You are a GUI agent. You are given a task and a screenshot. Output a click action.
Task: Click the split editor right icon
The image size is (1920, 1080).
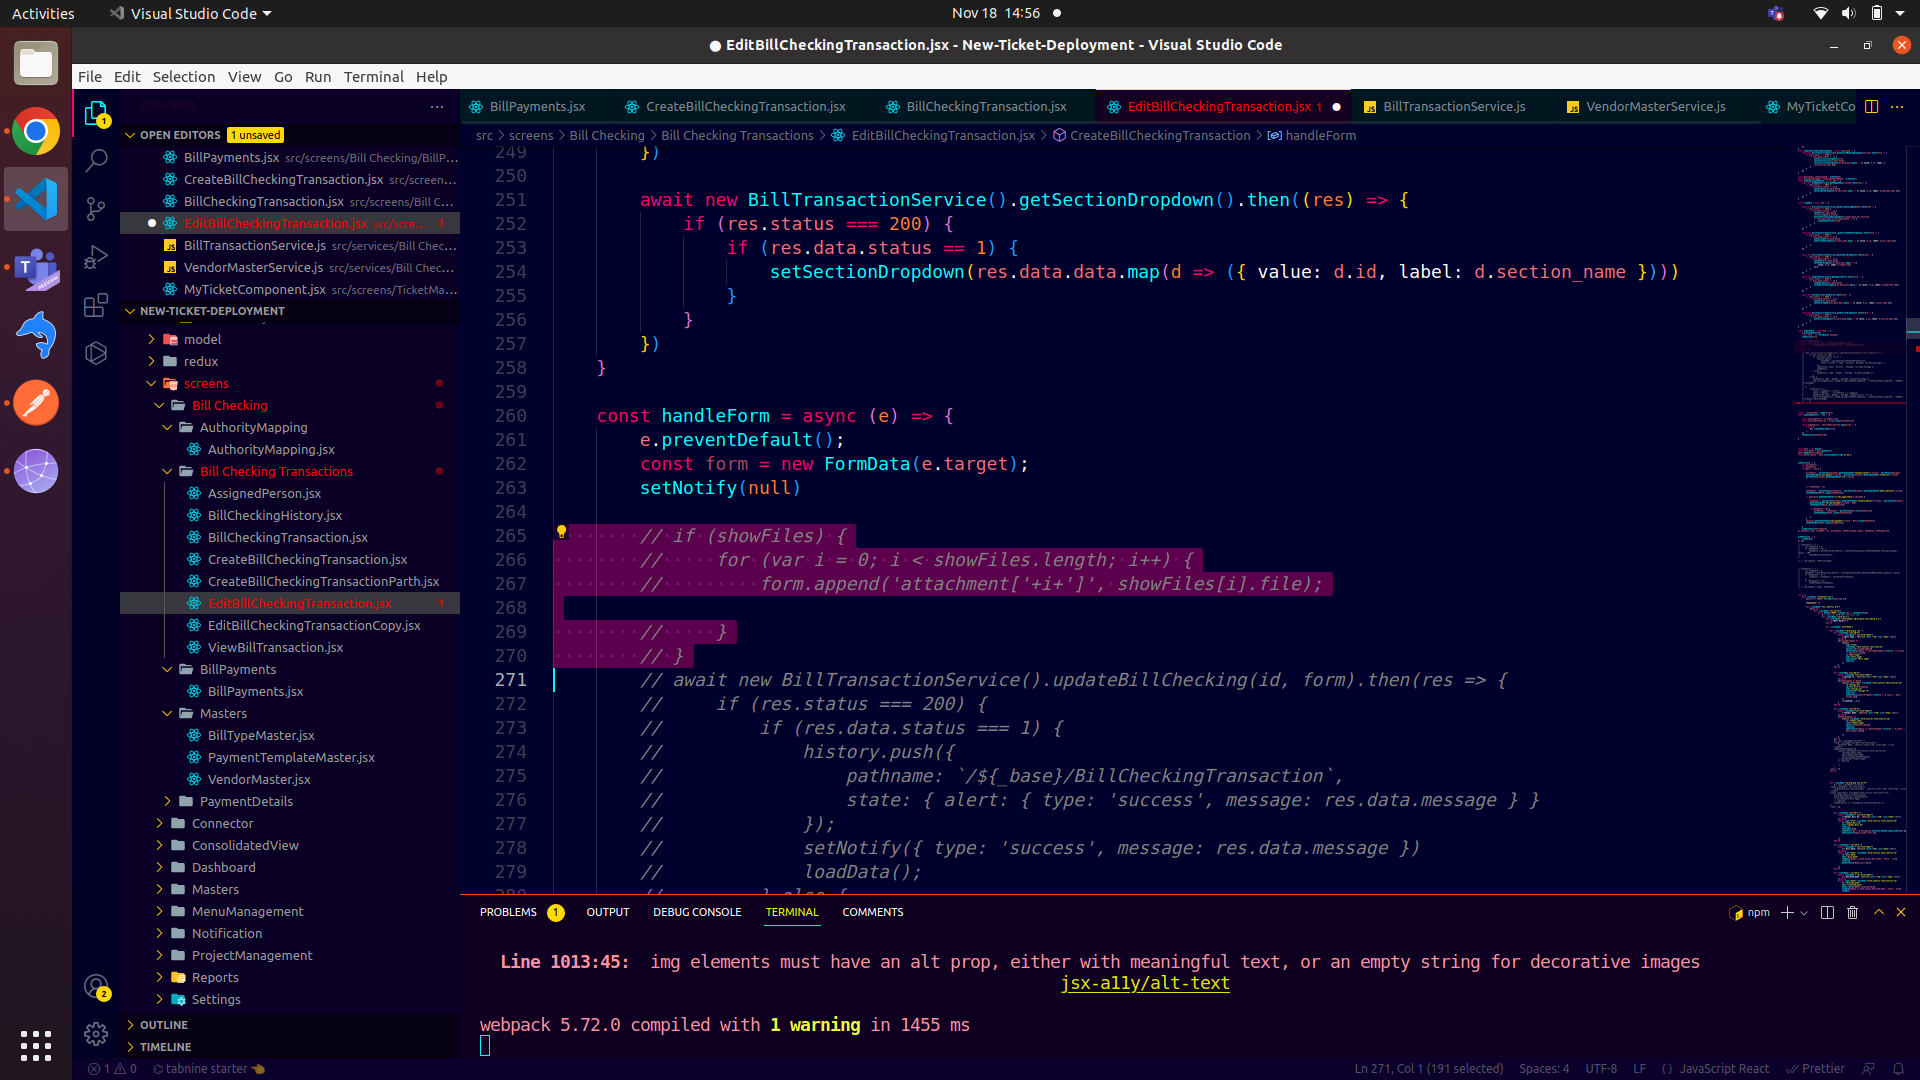1871,106
